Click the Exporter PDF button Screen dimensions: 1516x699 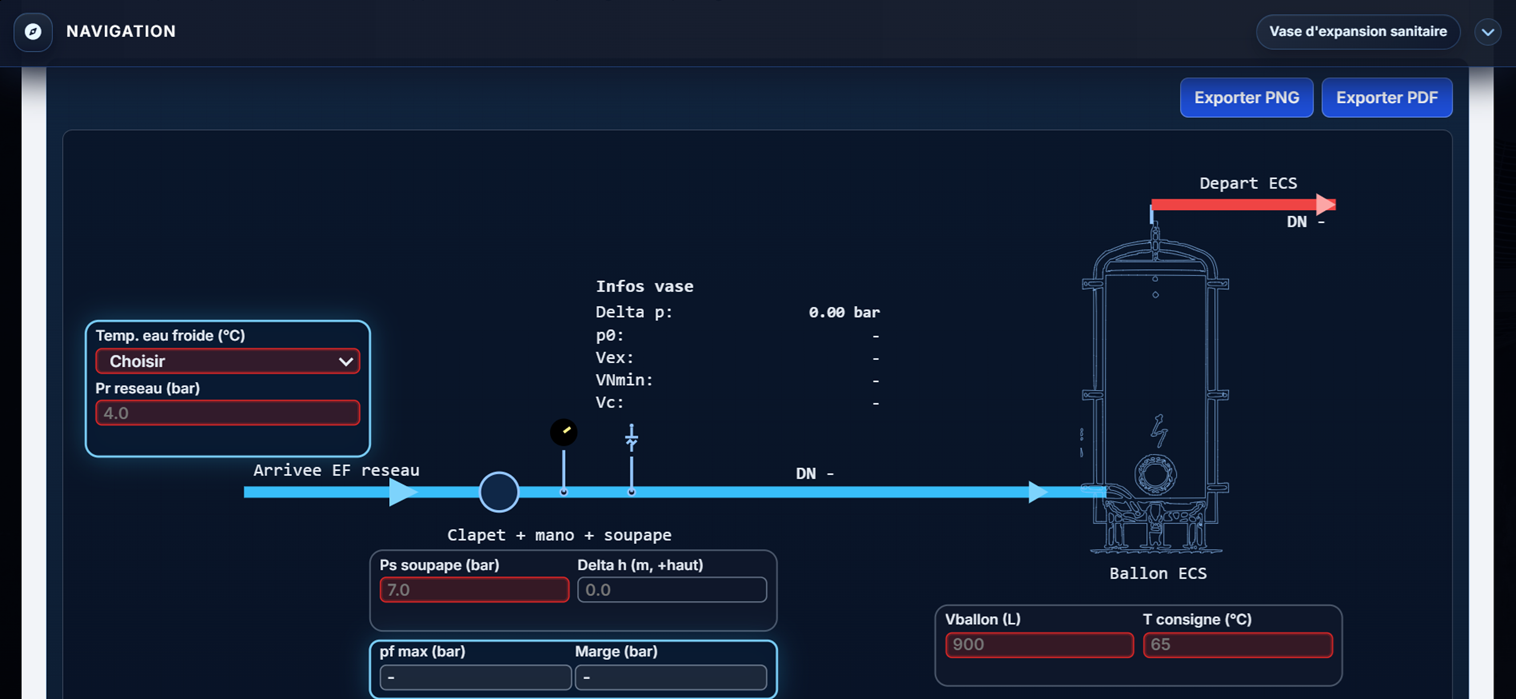coord(1387,98)
